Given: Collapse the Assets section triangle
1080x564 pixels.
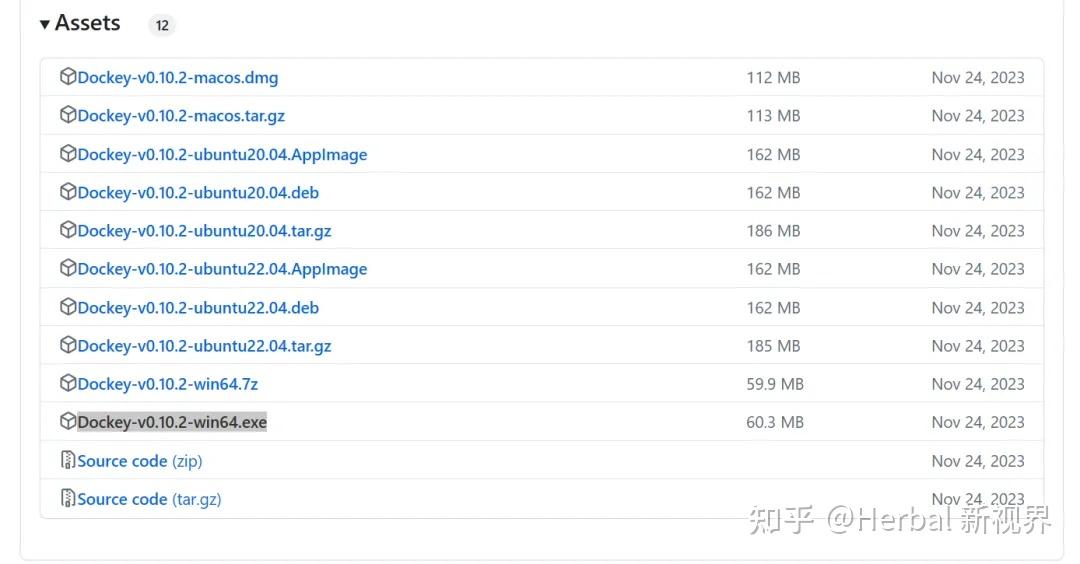Looking at the screenshot, I should tap(45, 24).
